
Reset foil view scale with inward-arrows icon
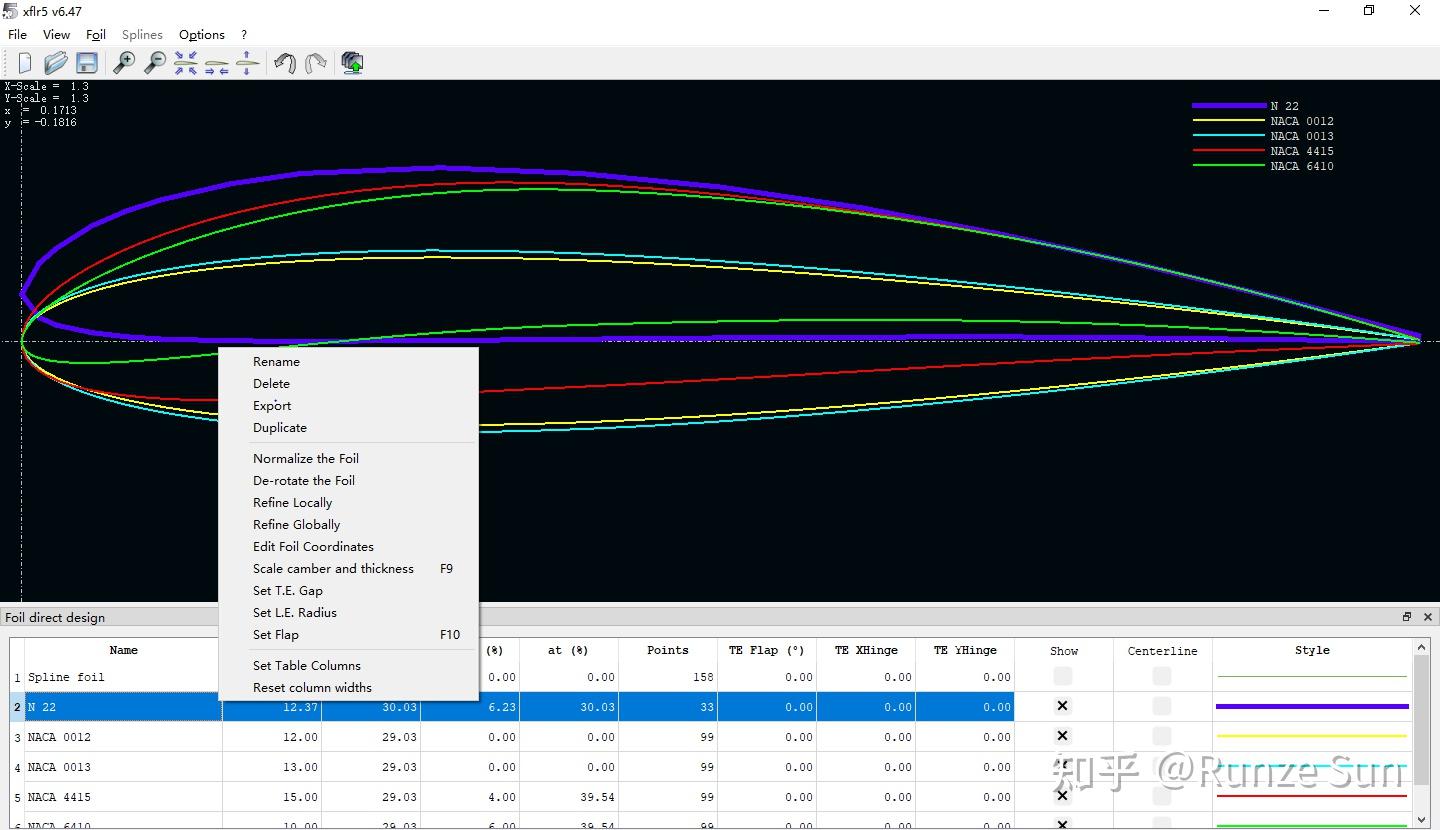coord(186,63)
